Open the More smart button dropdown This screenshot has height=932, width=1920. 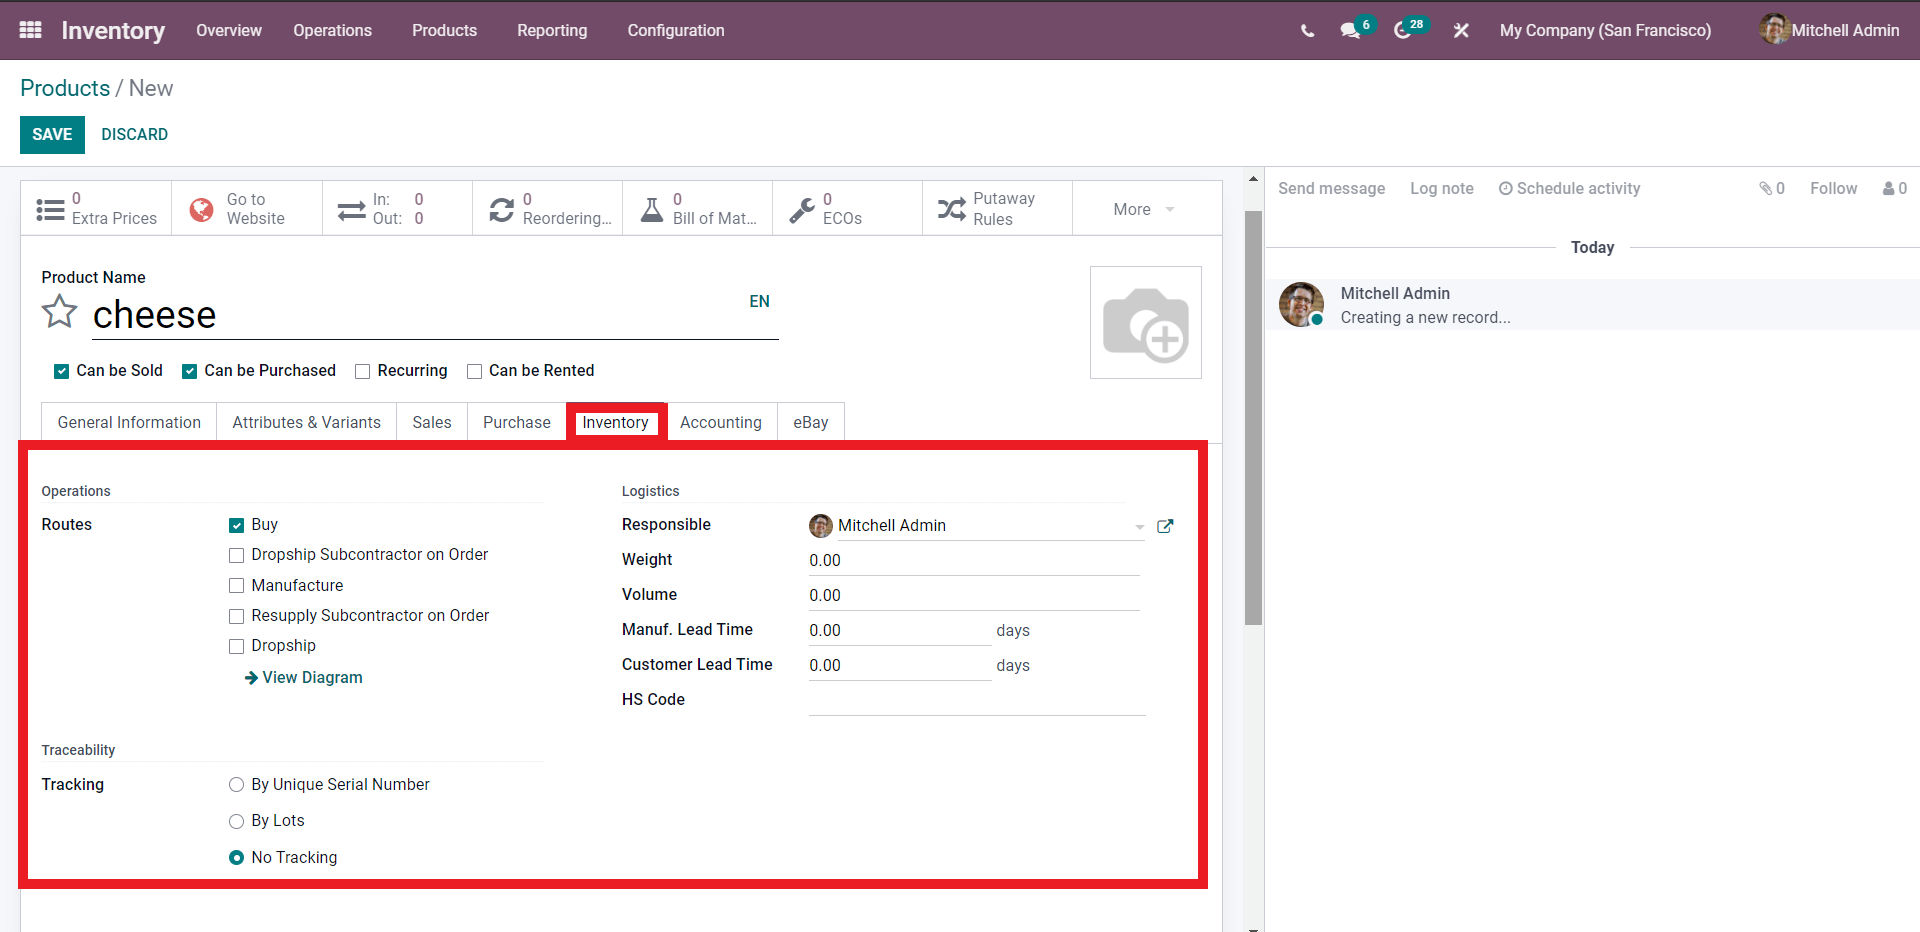point(1142,208)
